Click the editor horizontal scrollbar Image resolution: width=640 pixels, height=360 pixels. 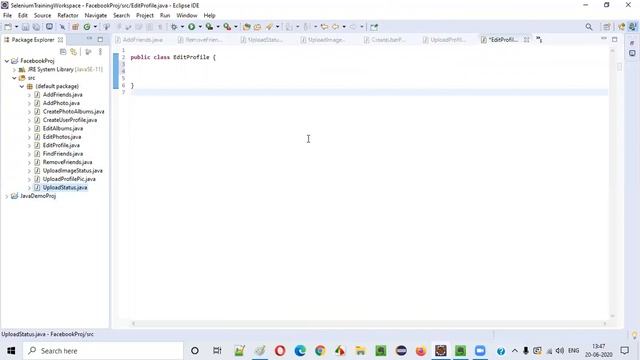[x=369, y=324]
